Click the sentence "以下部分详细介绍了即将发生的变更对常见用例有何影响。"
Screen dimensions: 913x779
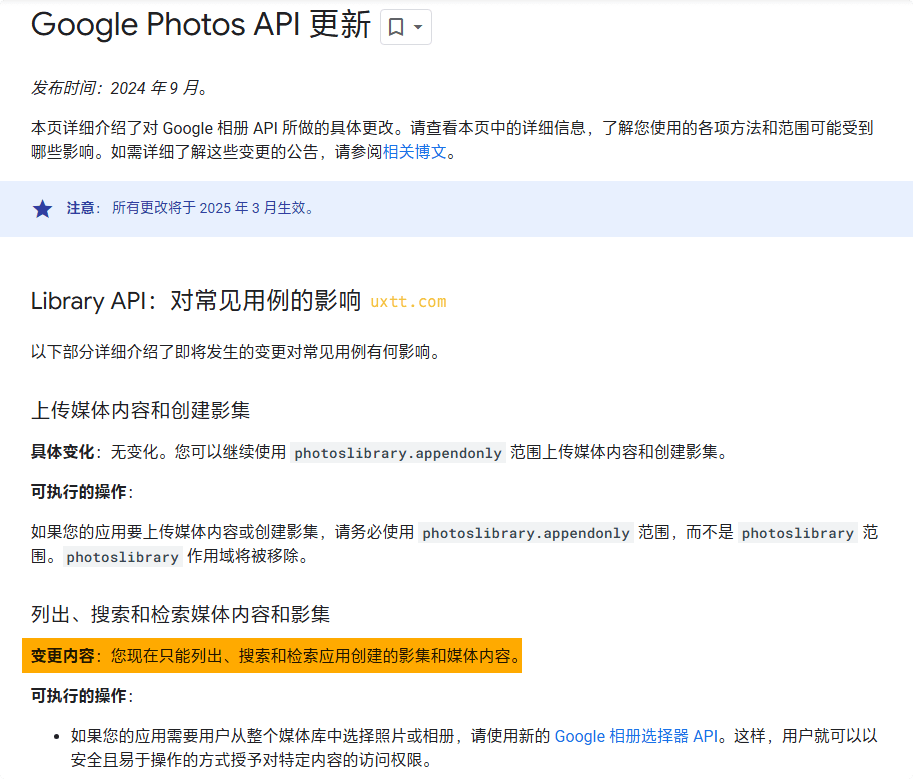tap(236, 352)
